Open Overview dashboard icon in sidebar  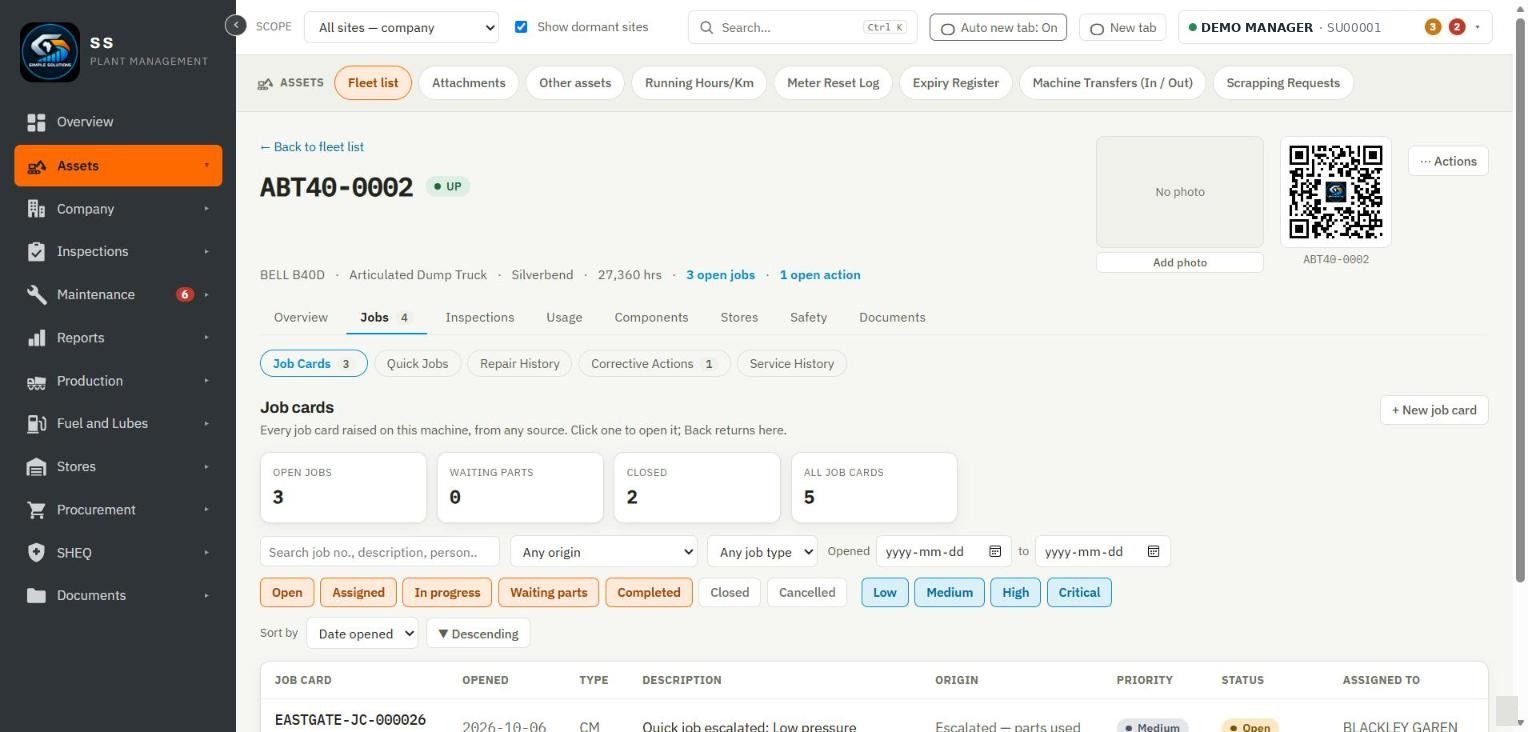coord(37,122)
